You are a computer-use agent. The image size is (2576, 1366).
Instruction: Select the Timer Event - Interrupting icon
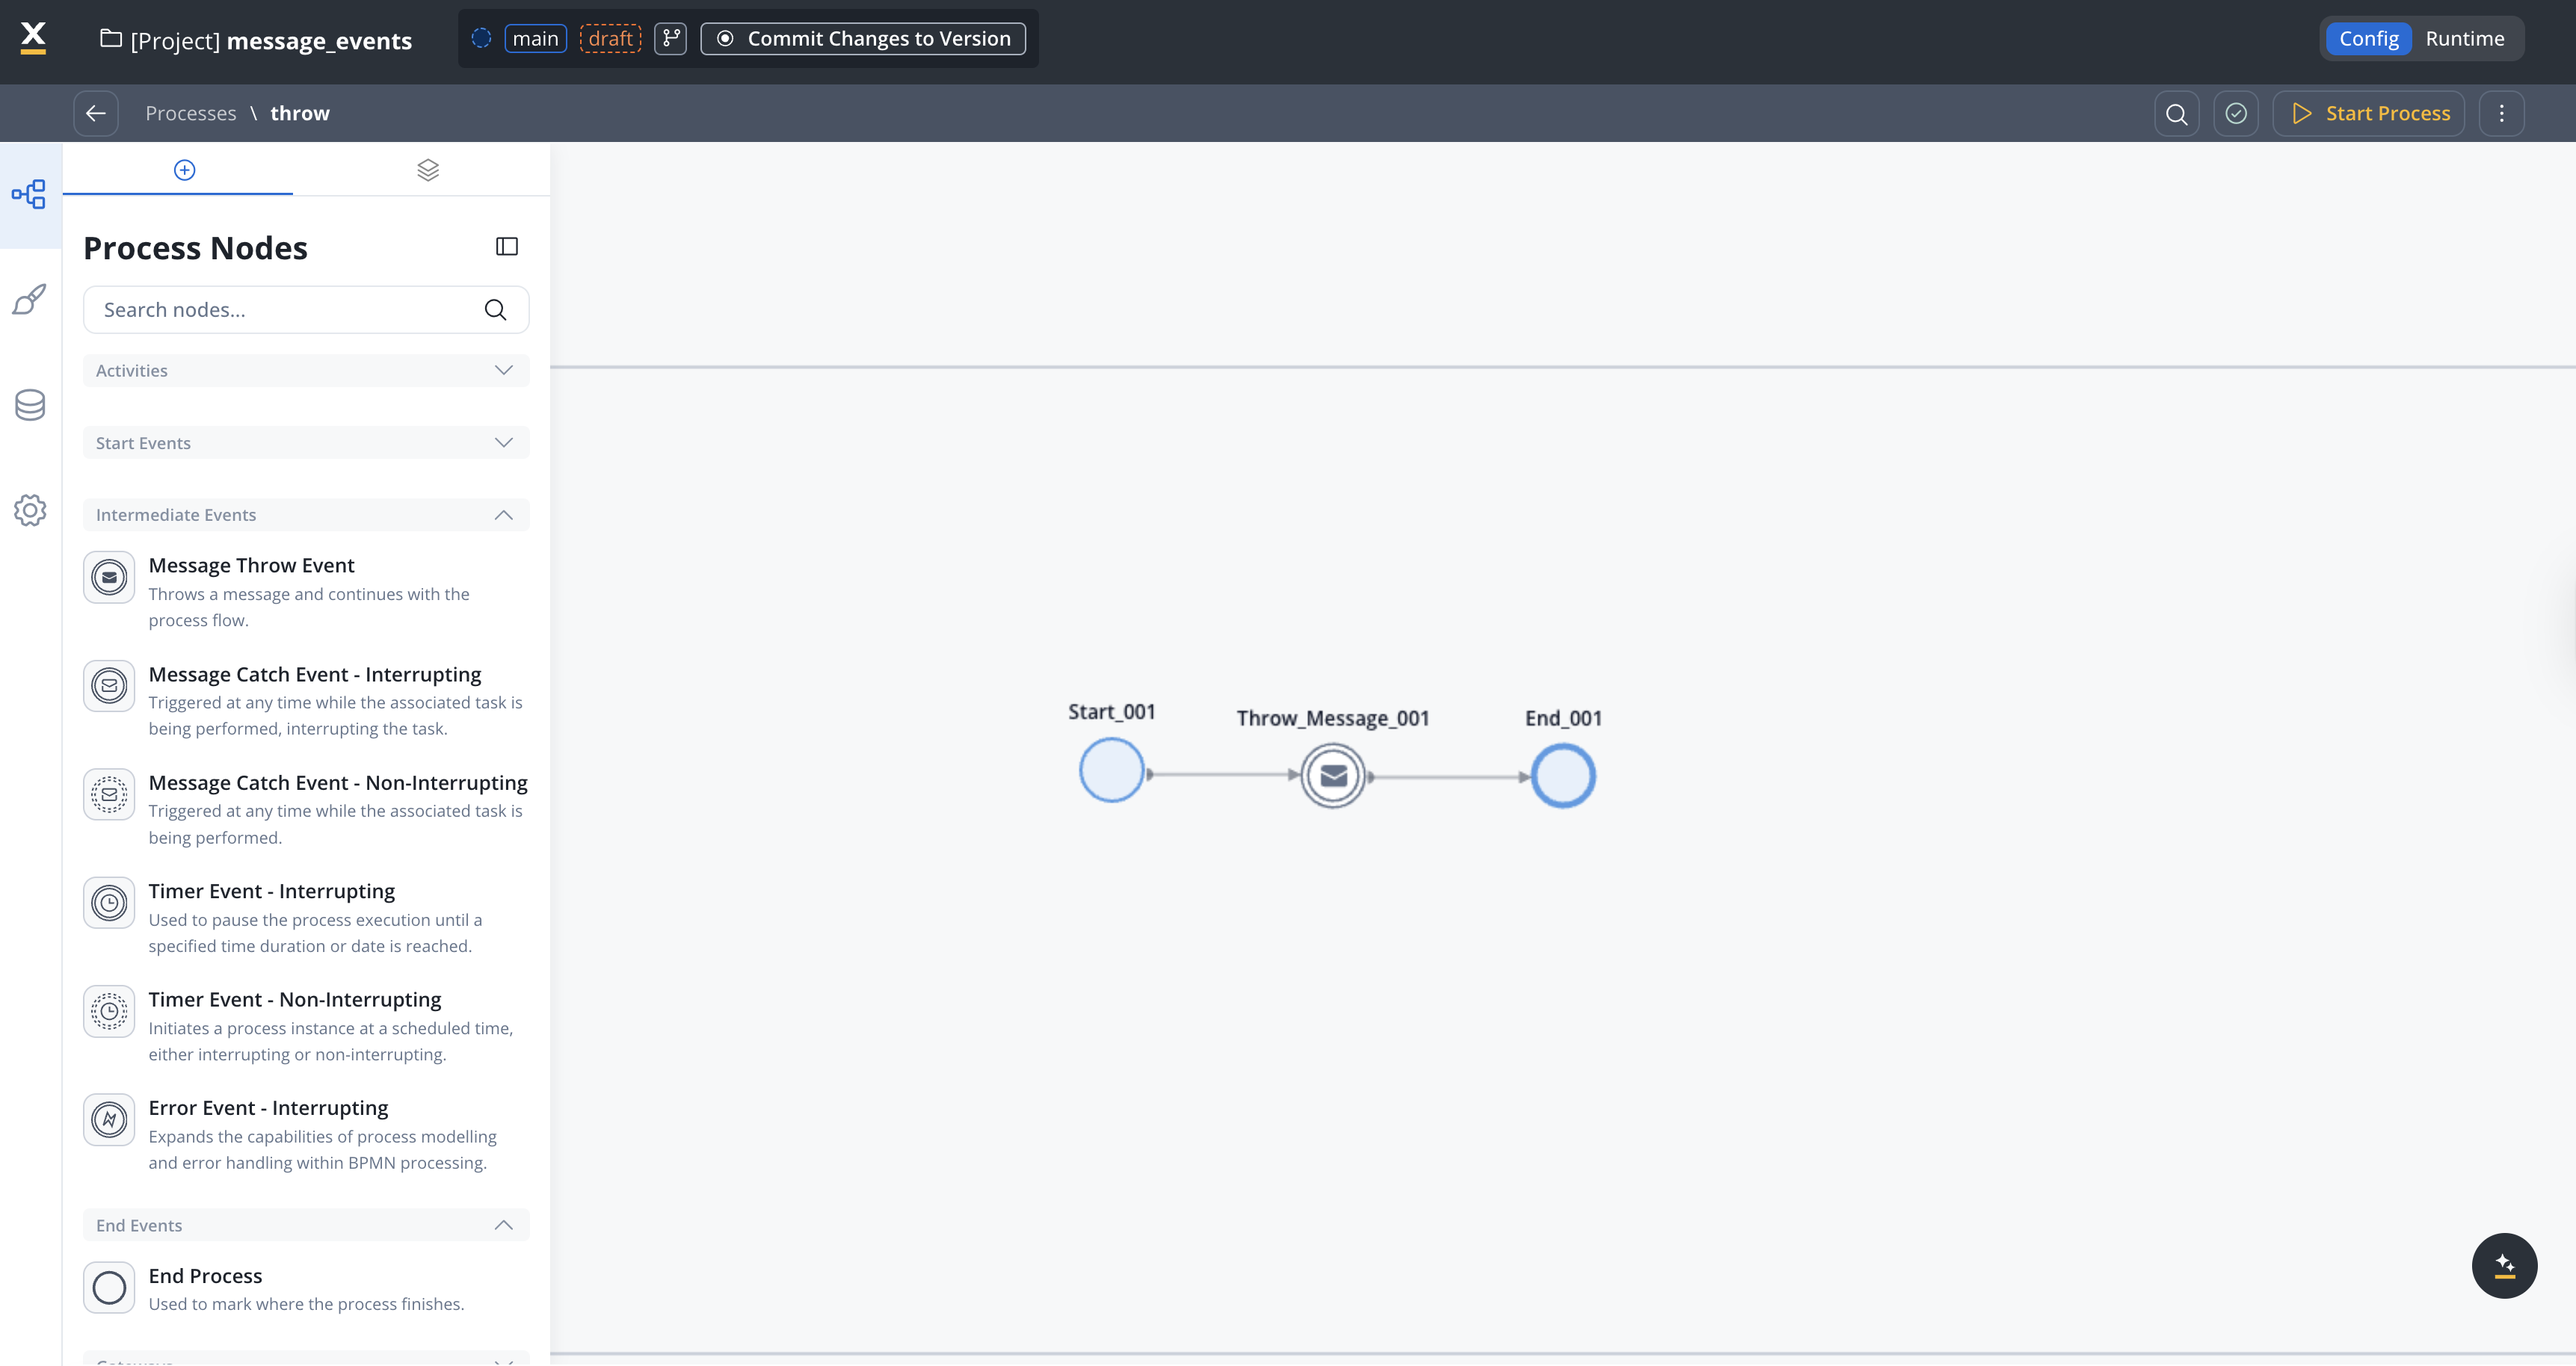coord(109,903)
